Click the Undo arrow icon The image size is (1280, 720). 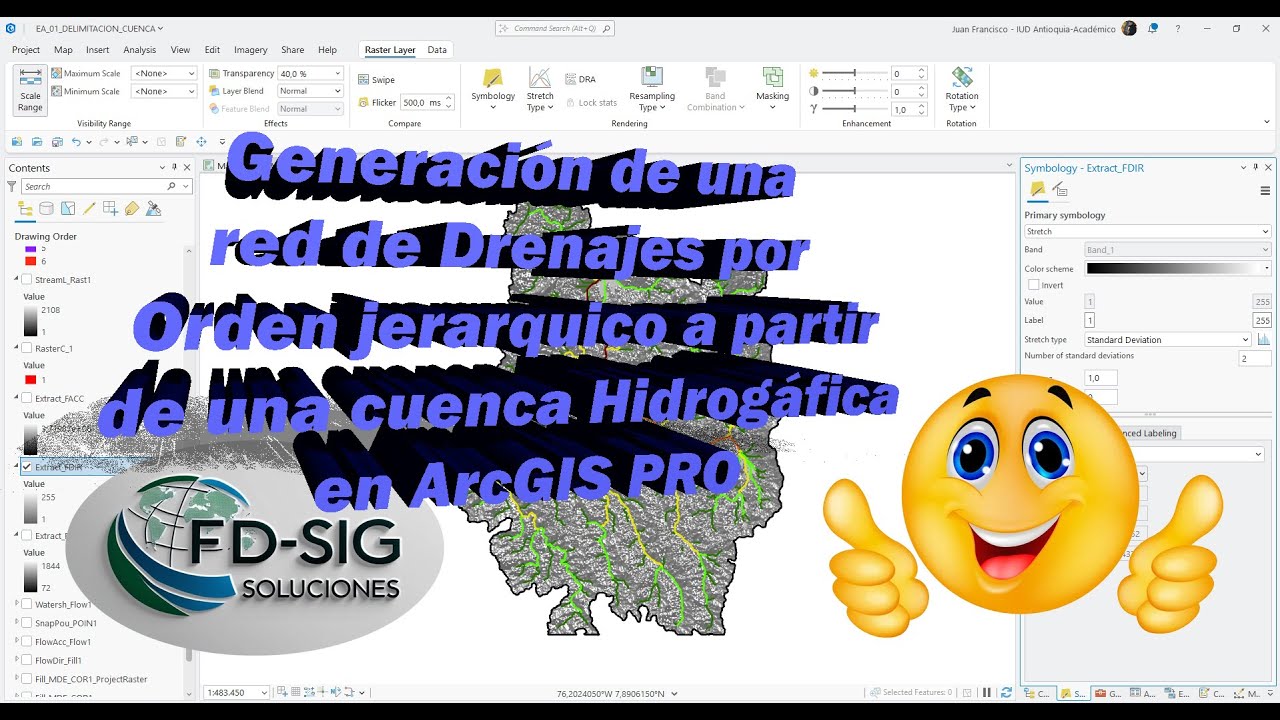[76, 142]
